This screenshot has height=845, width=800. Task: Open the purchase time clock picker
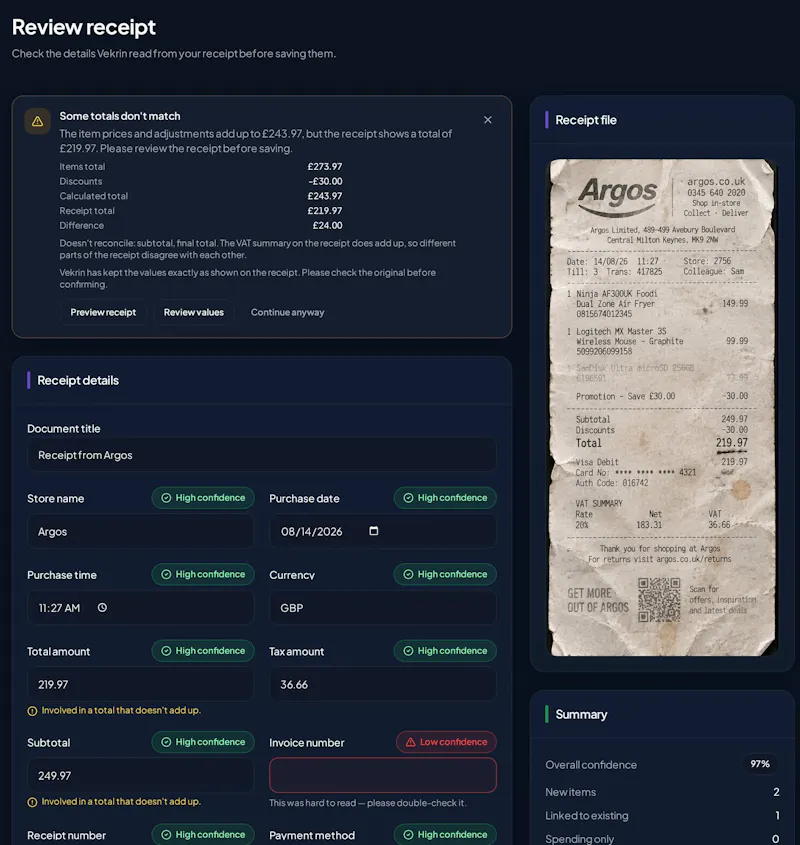[102, 607]
